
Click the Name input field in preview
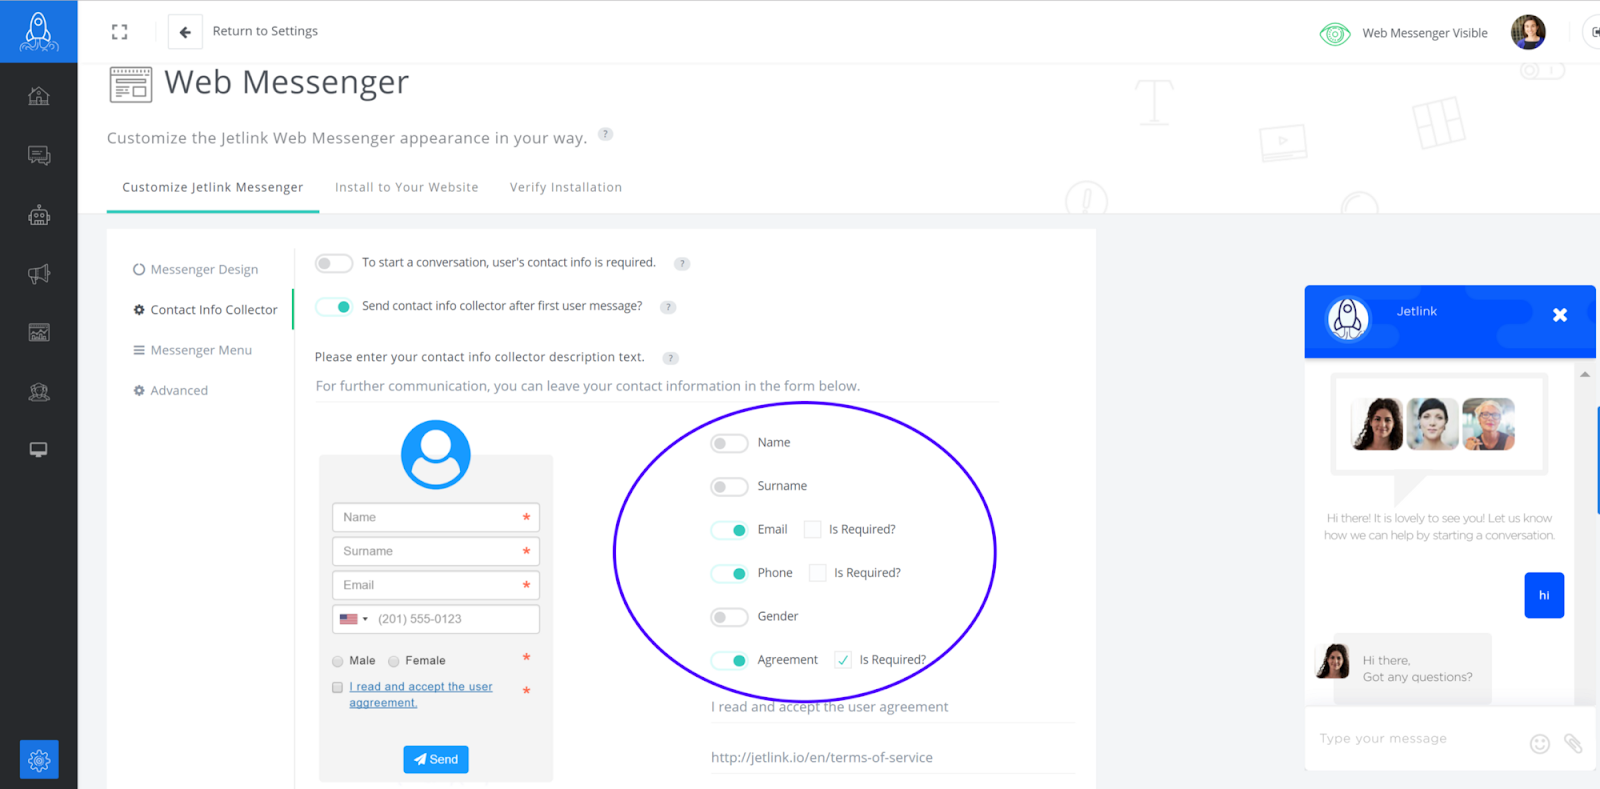tap(436, 517)
